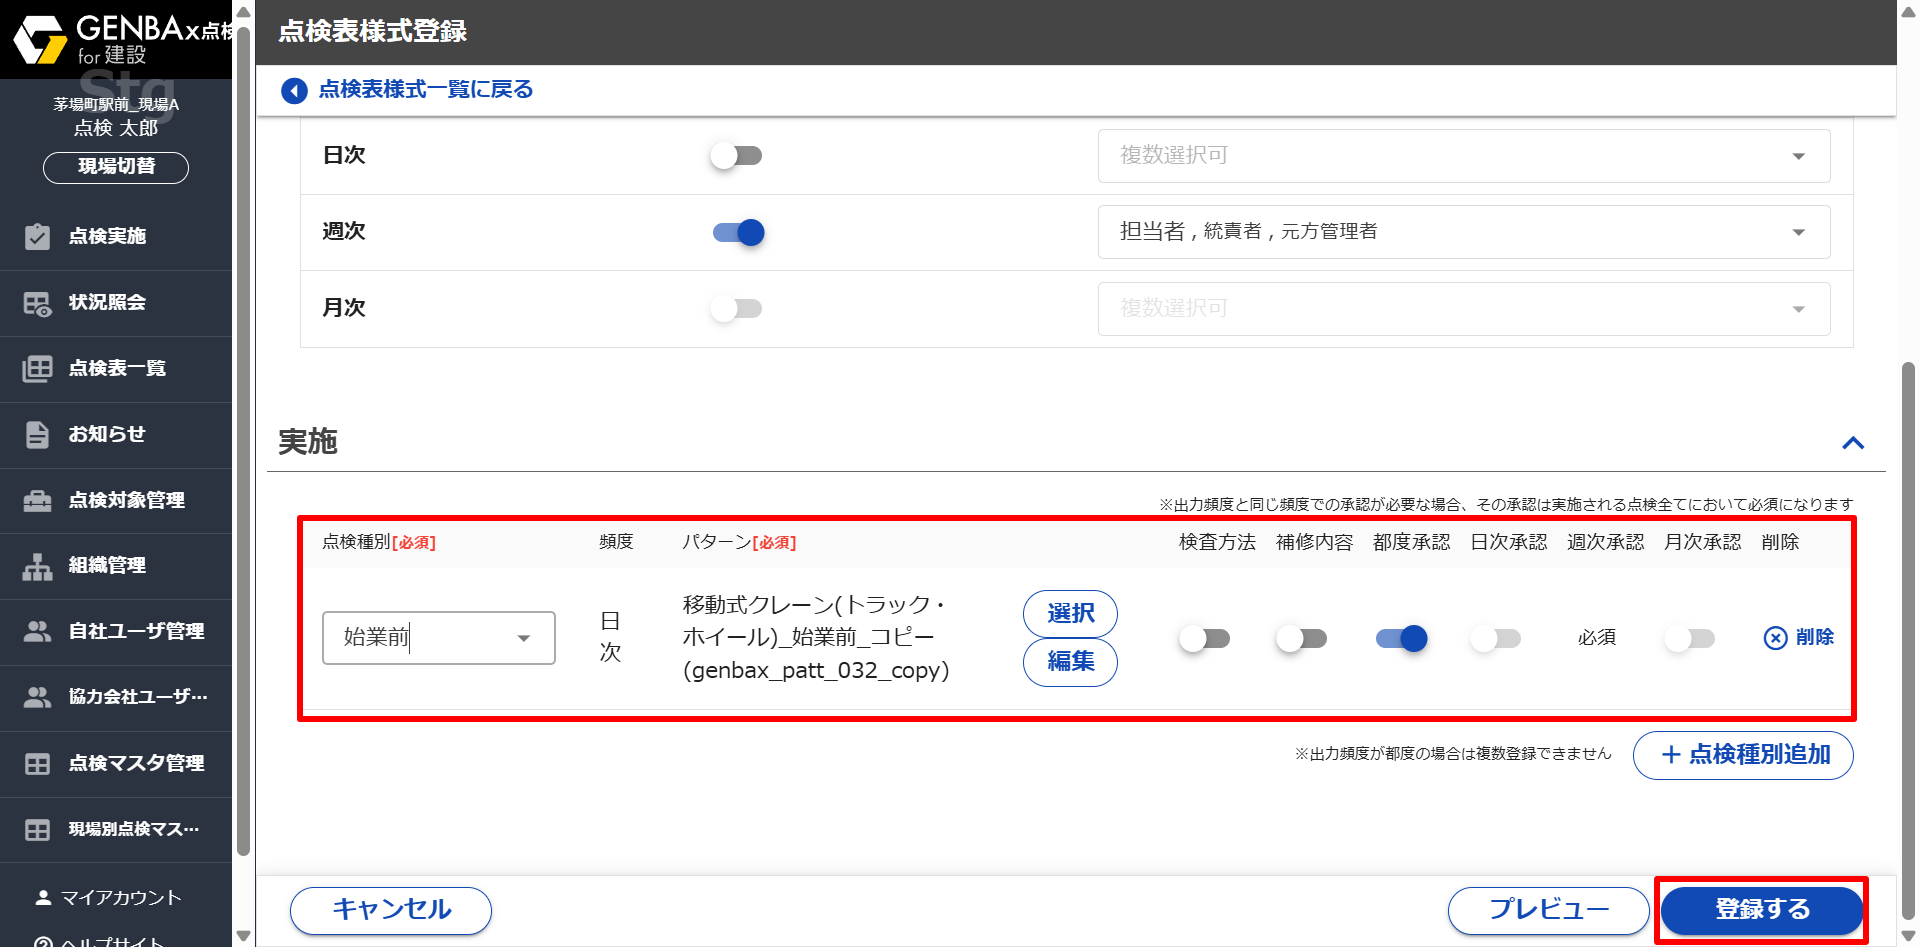Click the 点検表一覧 table icon

(37, 369)
